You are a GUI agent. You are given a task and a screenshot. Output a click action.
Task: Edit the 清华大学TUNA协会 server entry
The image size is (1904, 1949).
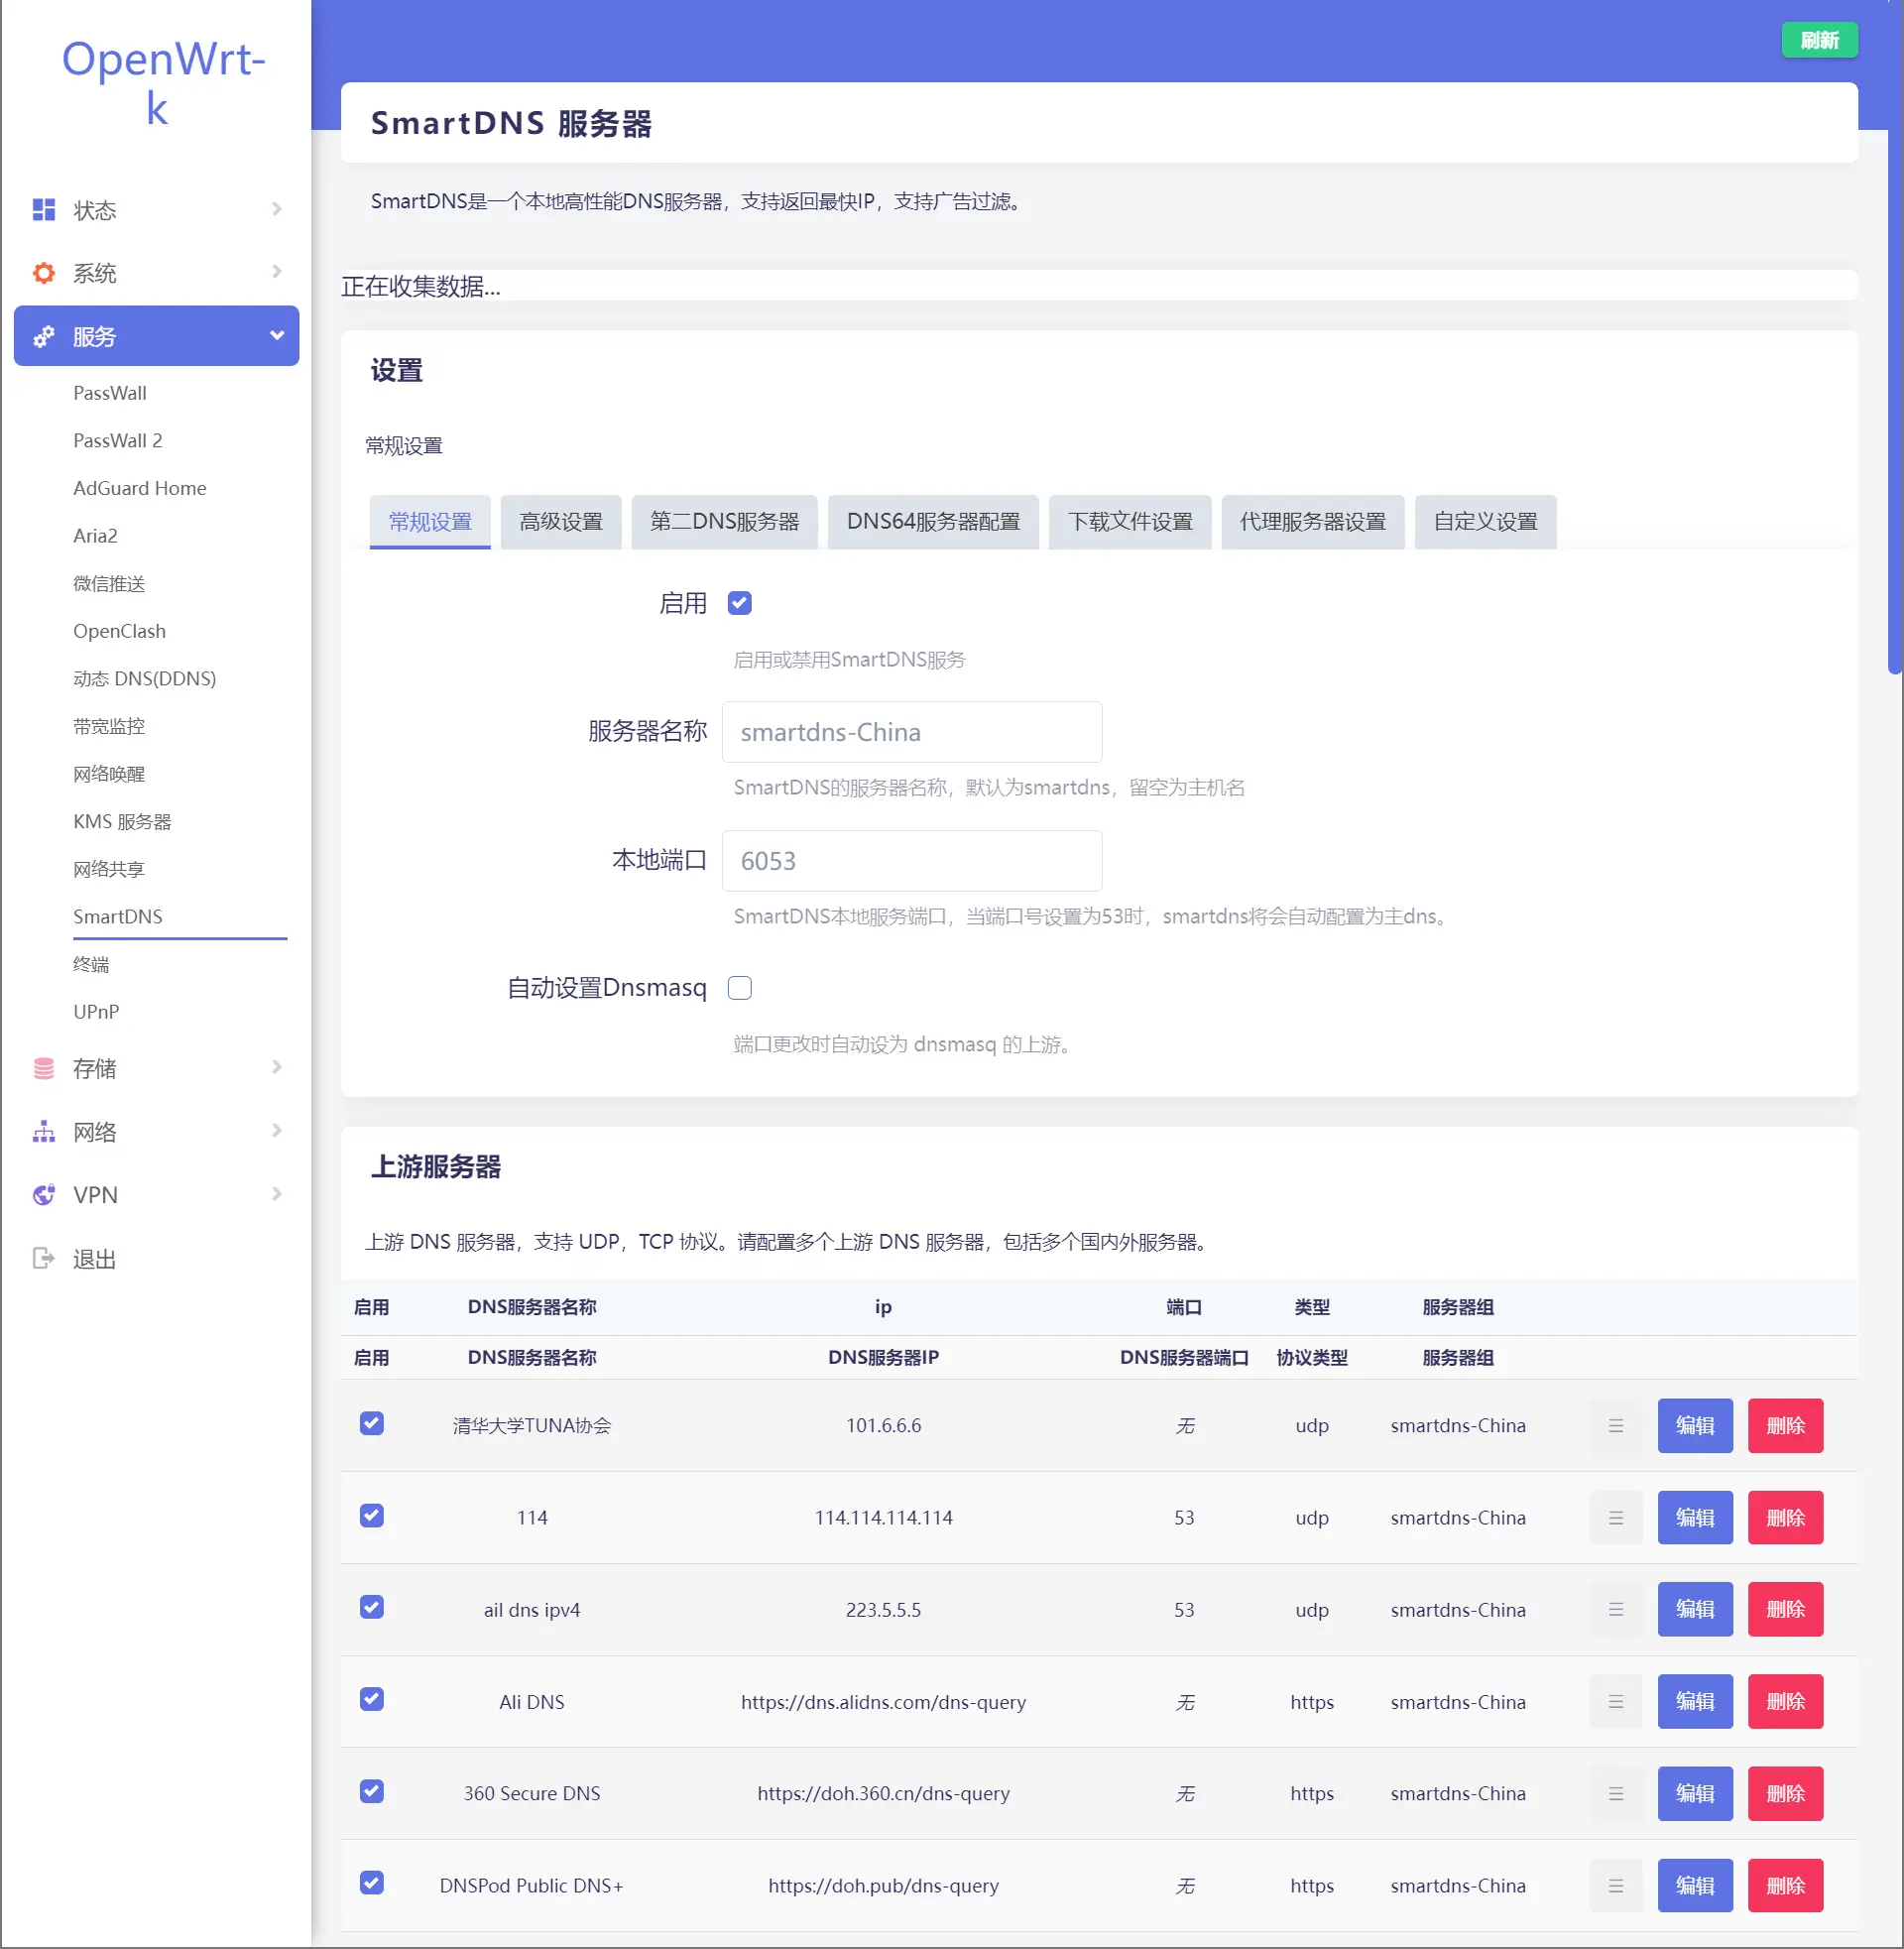pyautogui.click(x=1696, y=1426)
